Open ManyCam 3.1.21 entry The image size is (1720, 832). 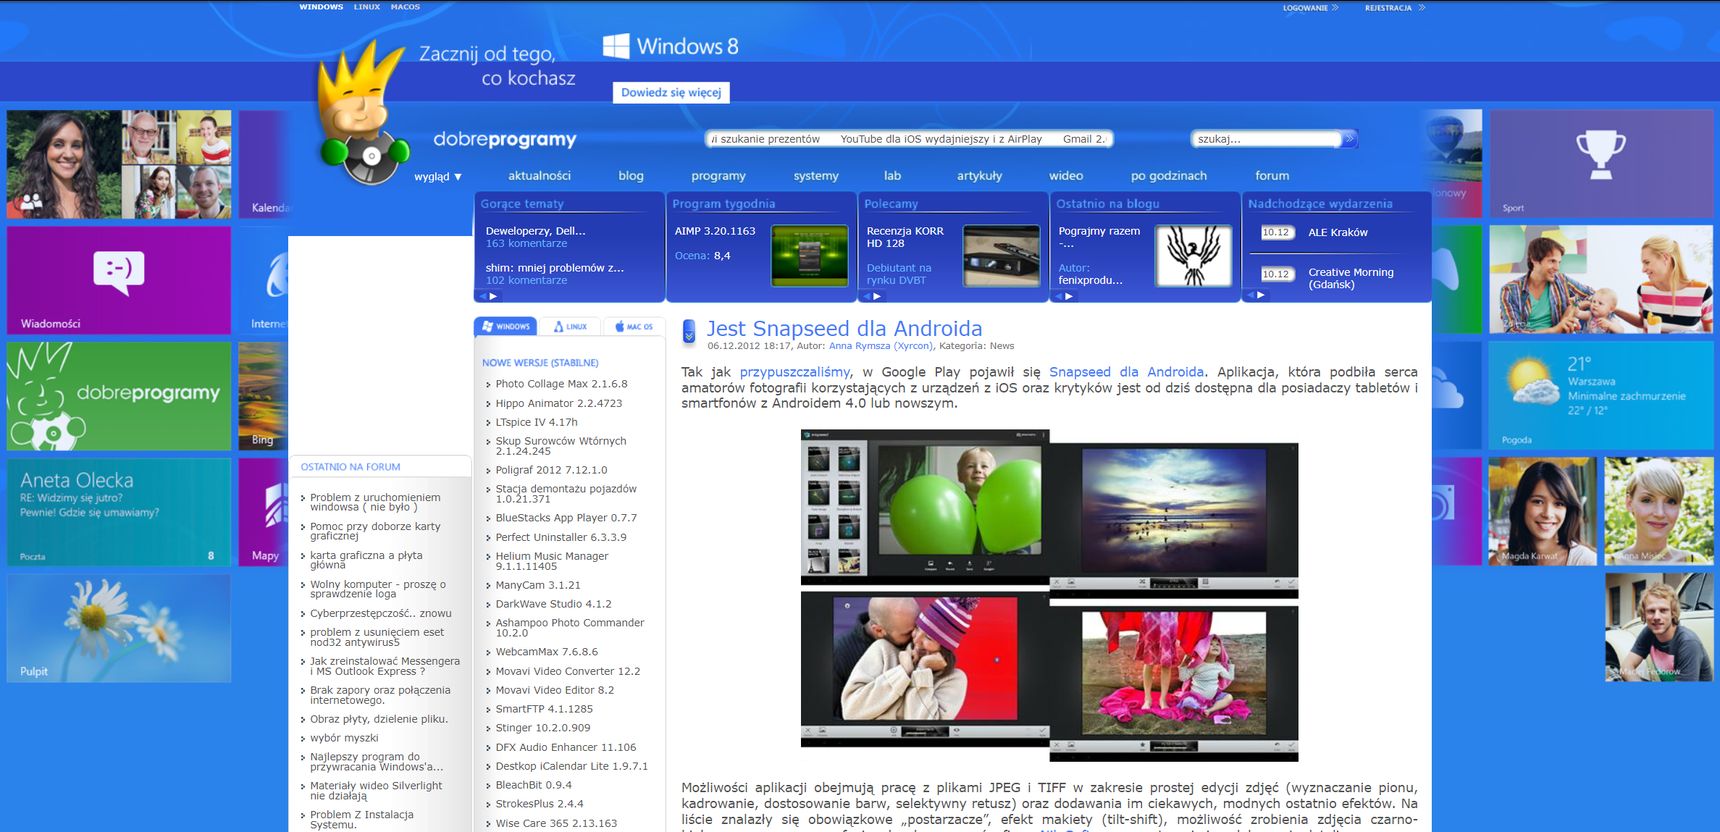pyautogui.click(x=537, y=585)
